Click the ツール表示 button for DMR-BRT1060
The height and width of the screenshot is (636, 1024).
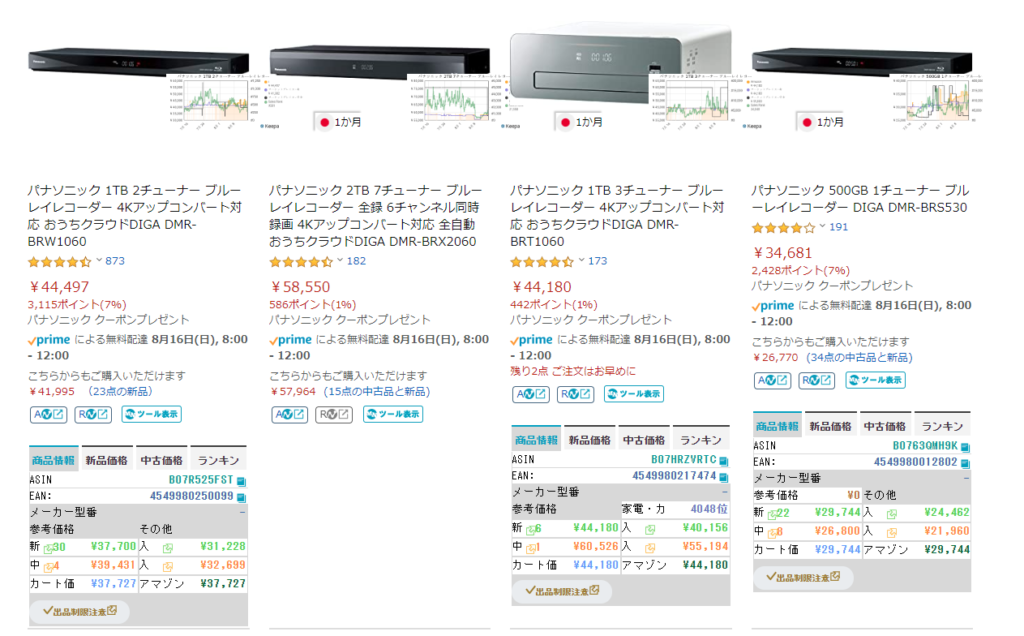[x=633, y=394]
